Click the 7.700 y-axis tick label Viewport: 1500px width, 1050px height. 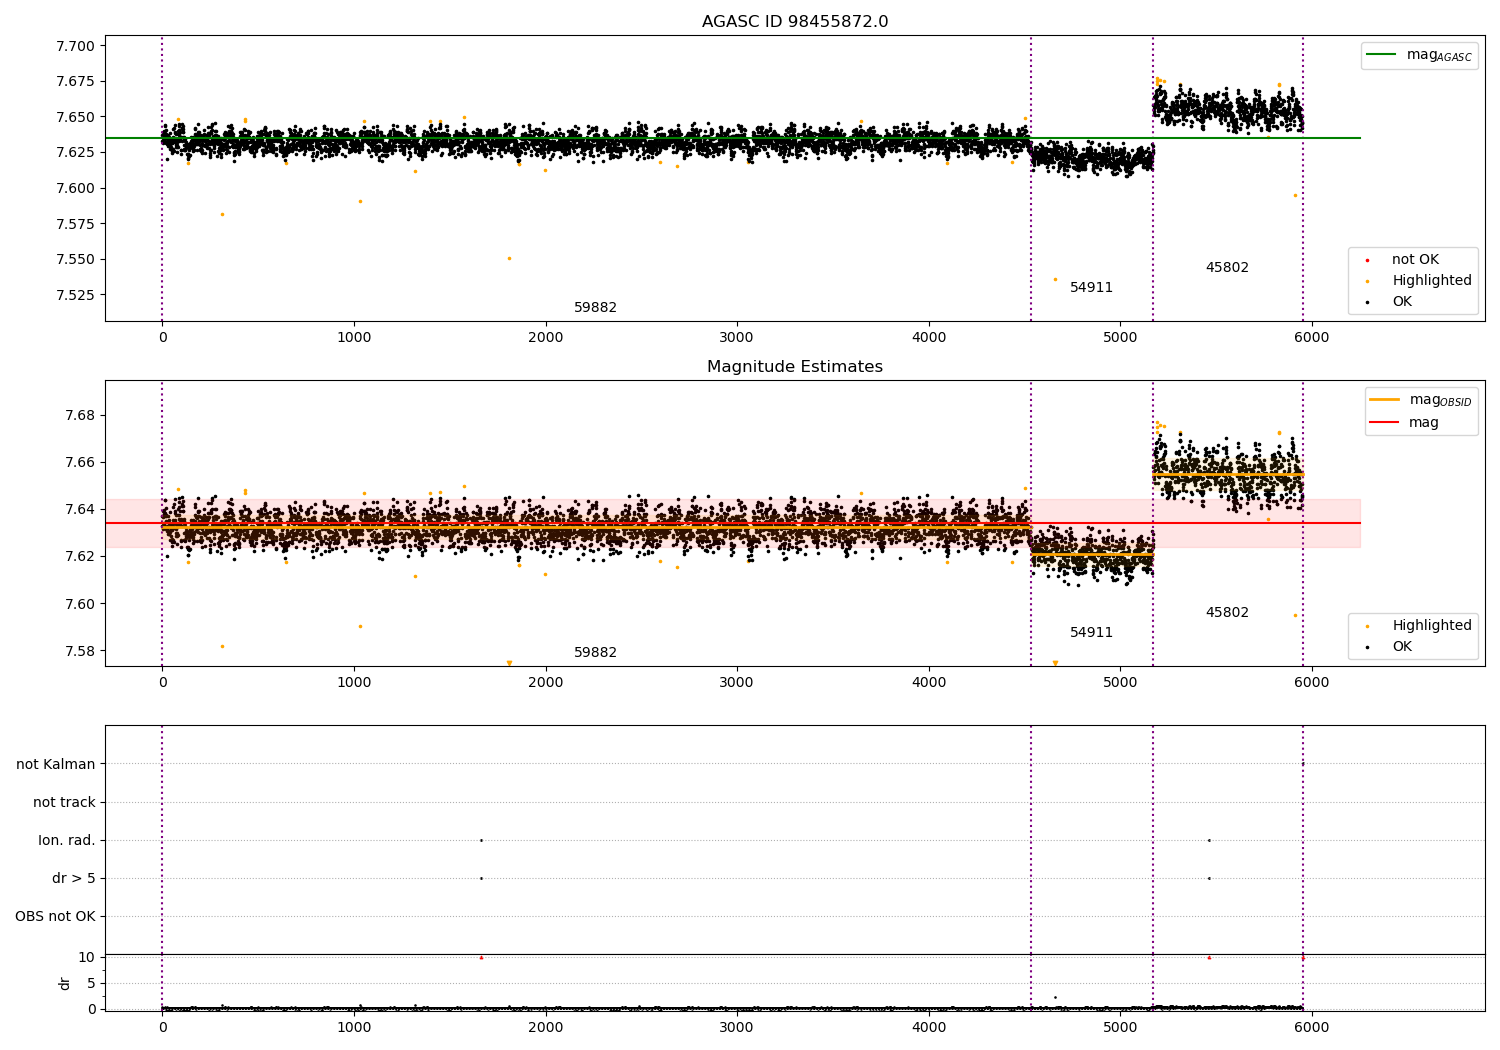75,46
